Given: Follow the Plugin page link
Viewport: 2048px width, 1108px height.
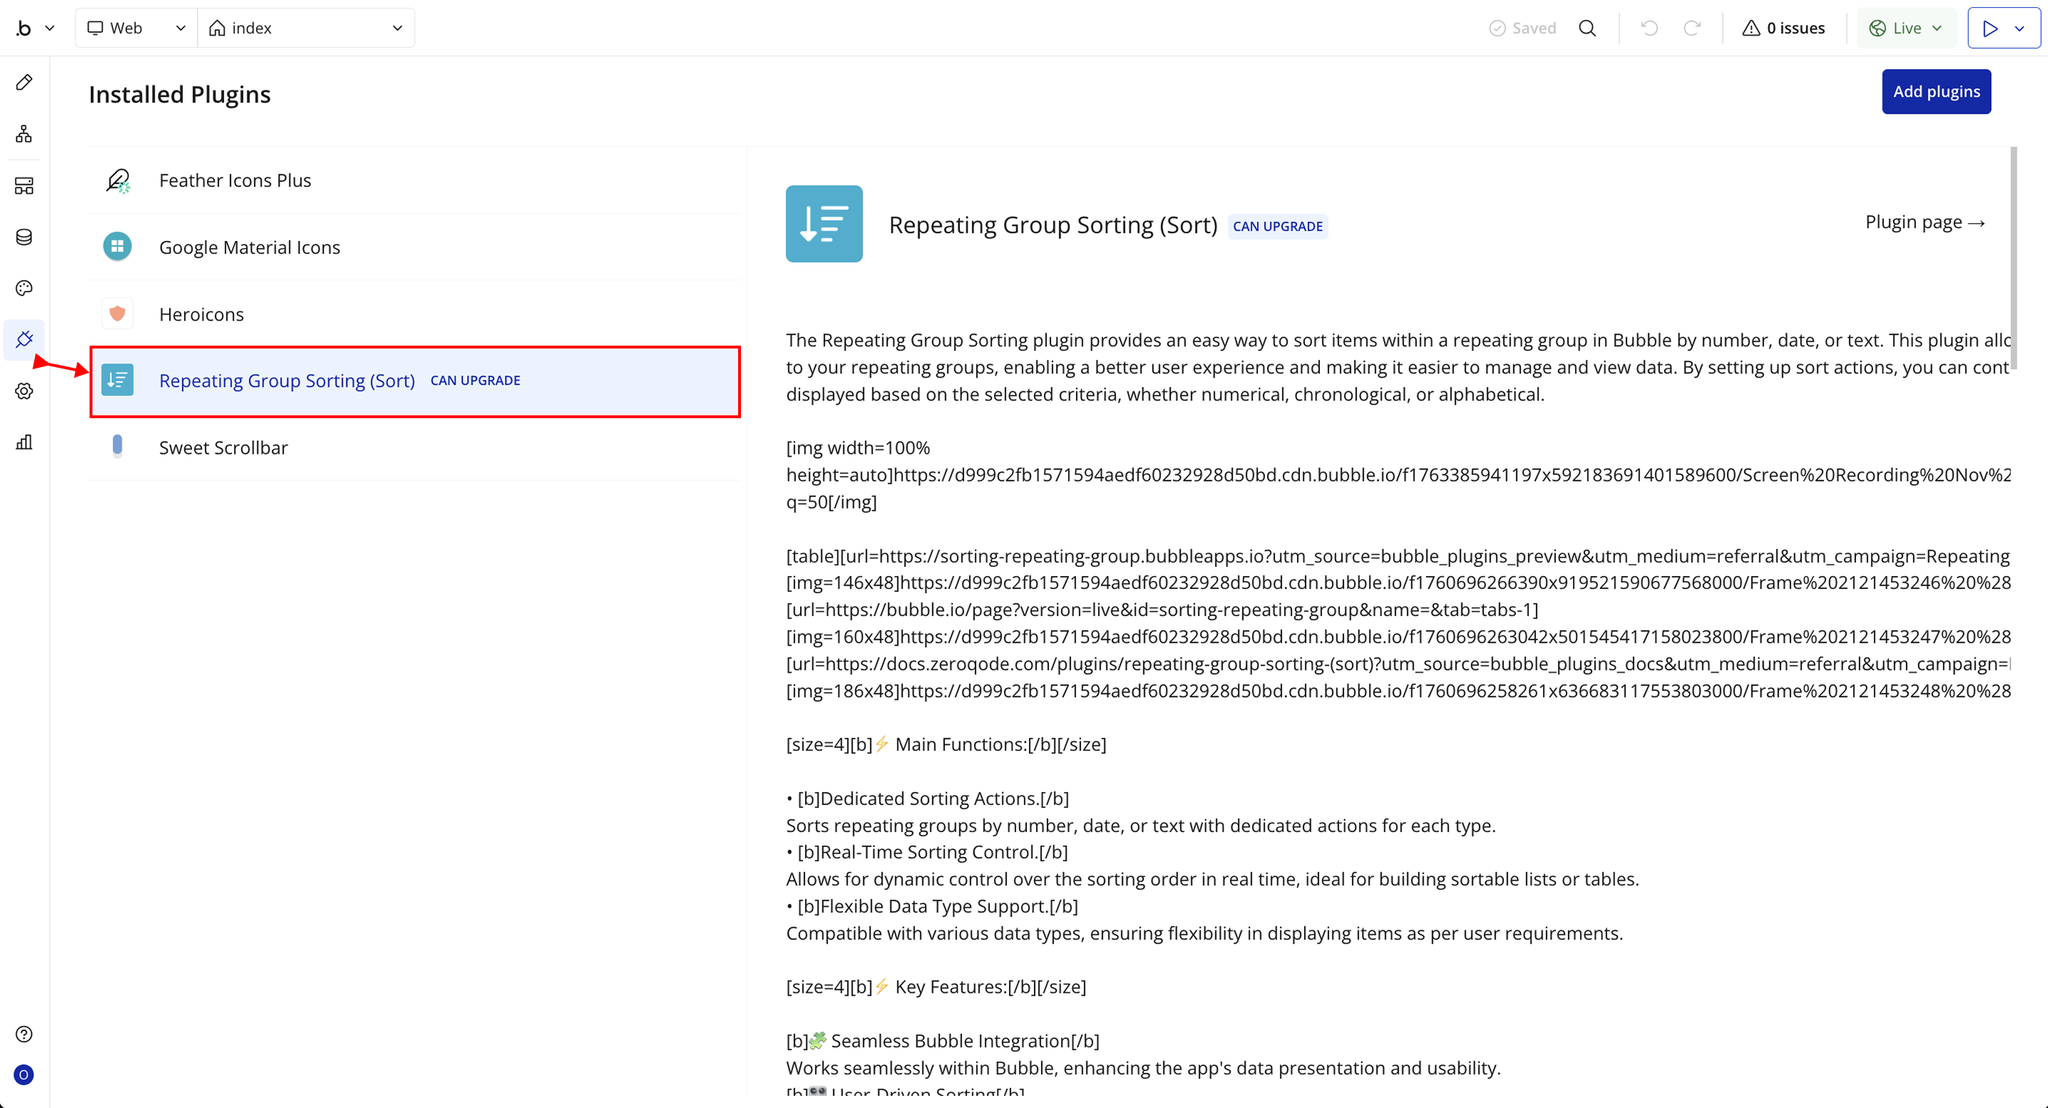Looking at the screenshot, I should (1924, 222).
